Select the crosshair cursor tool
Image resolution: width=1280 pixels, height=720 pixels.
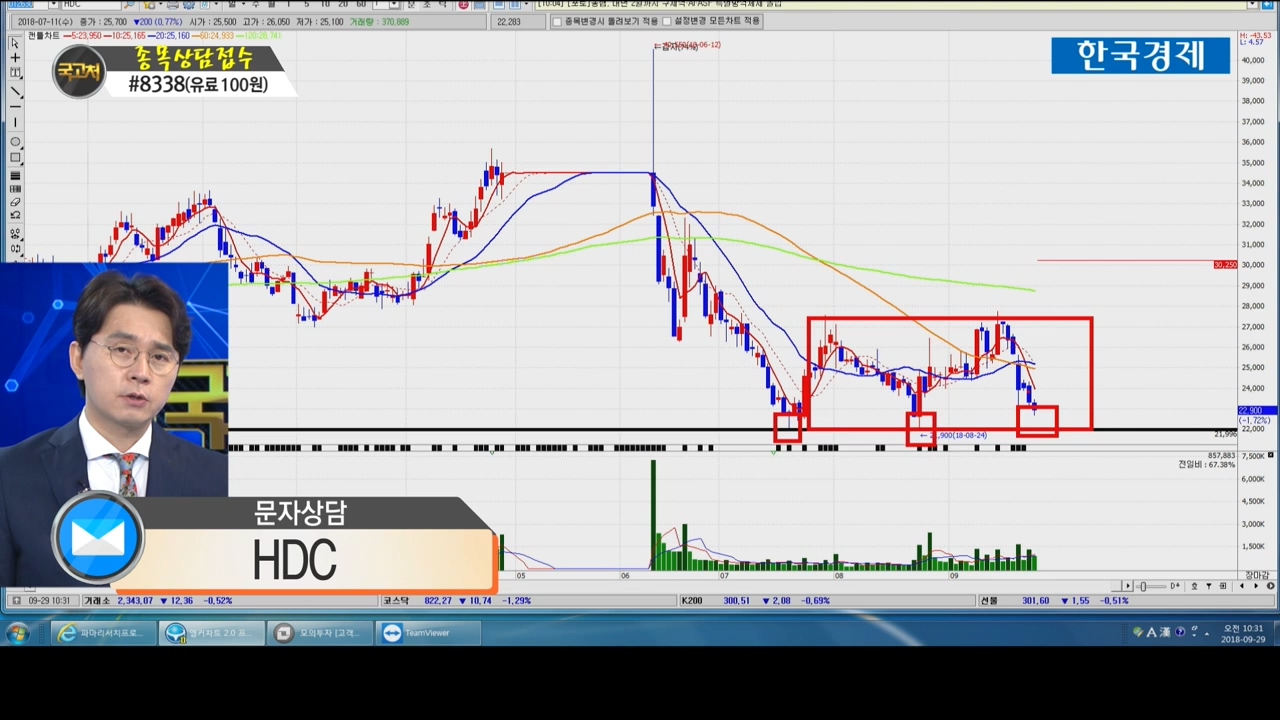coord(15,58)
